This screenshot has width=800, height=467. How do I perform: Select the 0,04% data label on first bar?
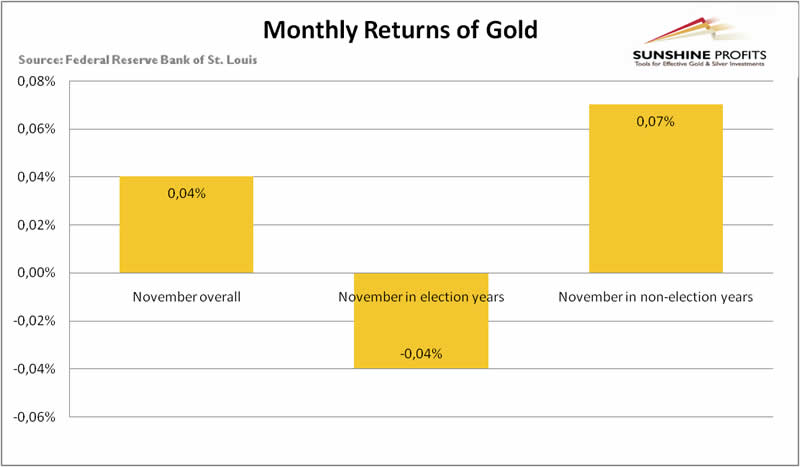pos(187,193)
